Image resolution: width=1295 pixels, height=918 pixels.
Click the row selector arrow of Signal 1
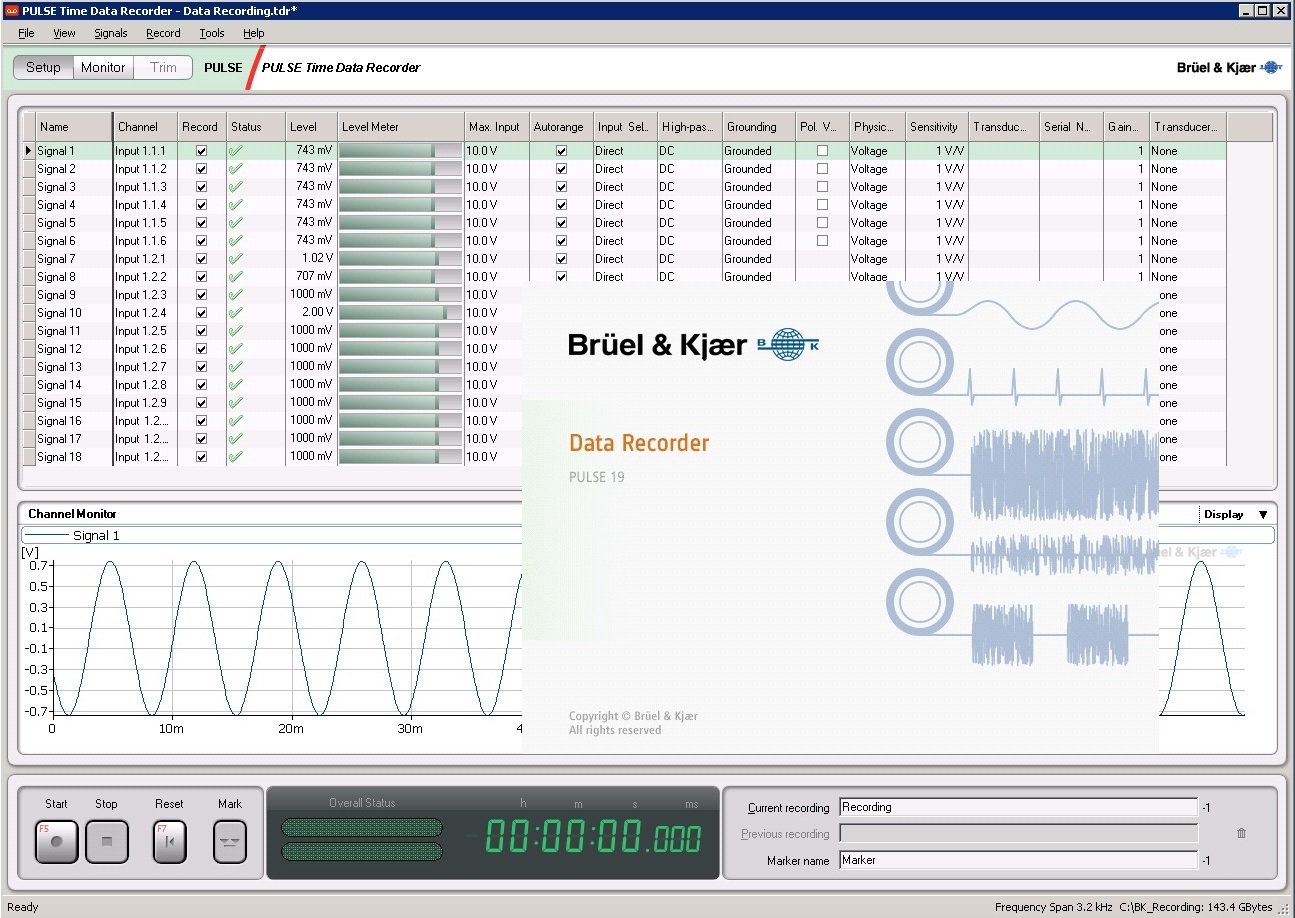(29, 151)
